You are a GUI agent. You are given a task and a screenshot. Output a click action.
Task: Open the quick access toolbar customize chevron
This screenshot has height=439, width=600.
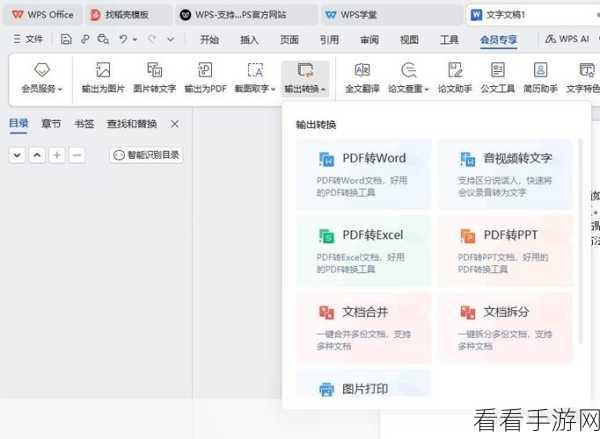coord(171,39)
